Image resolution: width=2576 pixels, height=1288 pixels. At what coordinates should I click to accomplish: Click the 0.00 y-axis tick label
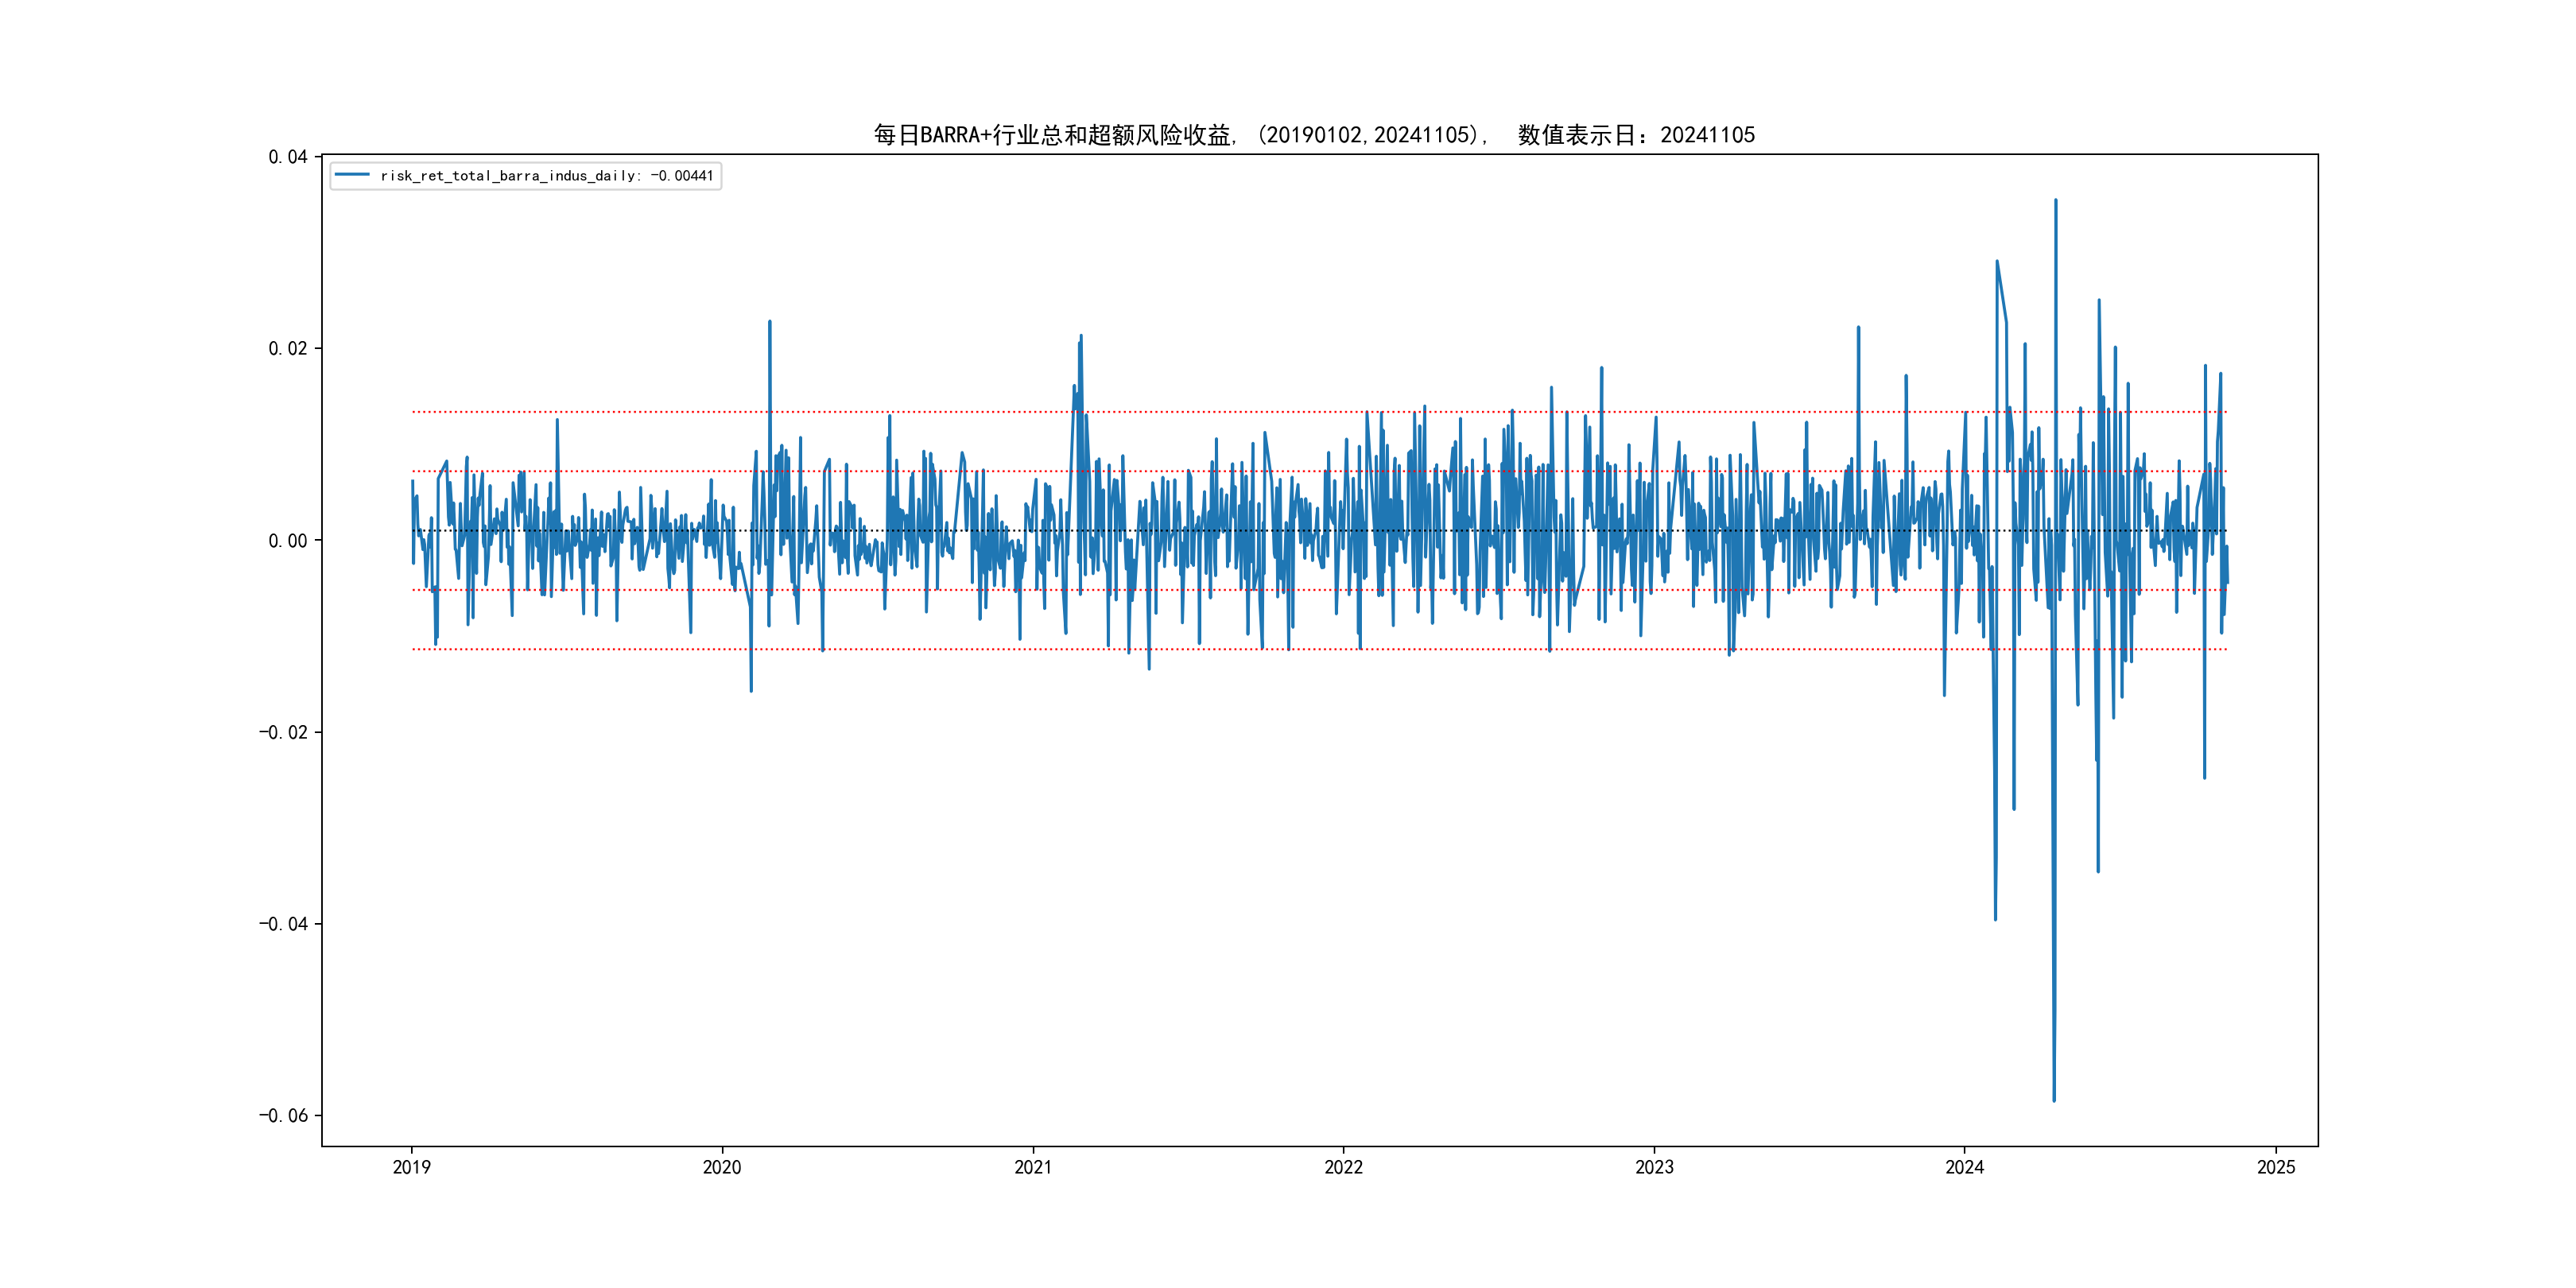pos(287,541)
